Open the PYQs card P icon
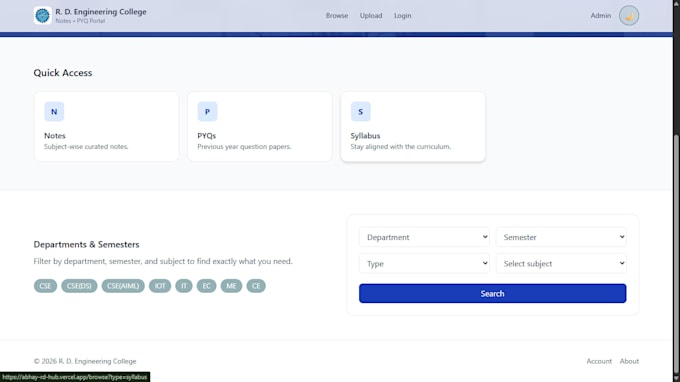Image resolution: width=680 pixels, height=382 pixels. point(207,111)
